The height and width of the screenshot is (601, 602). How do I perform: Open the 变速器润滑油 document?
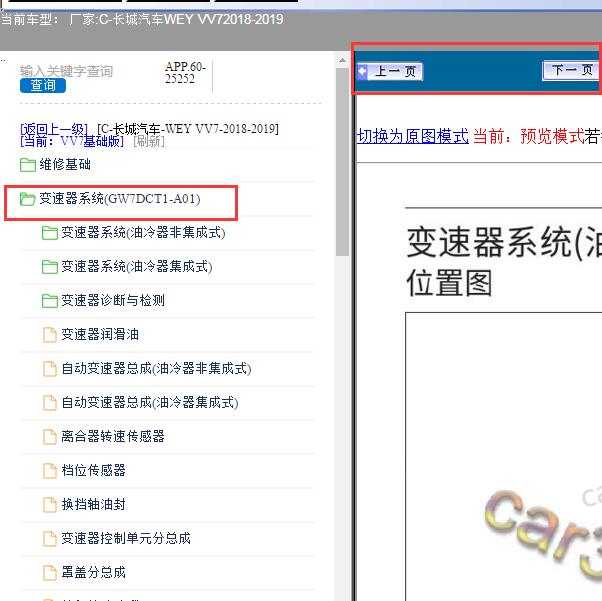pyautogui.click(x=100, y=334)
